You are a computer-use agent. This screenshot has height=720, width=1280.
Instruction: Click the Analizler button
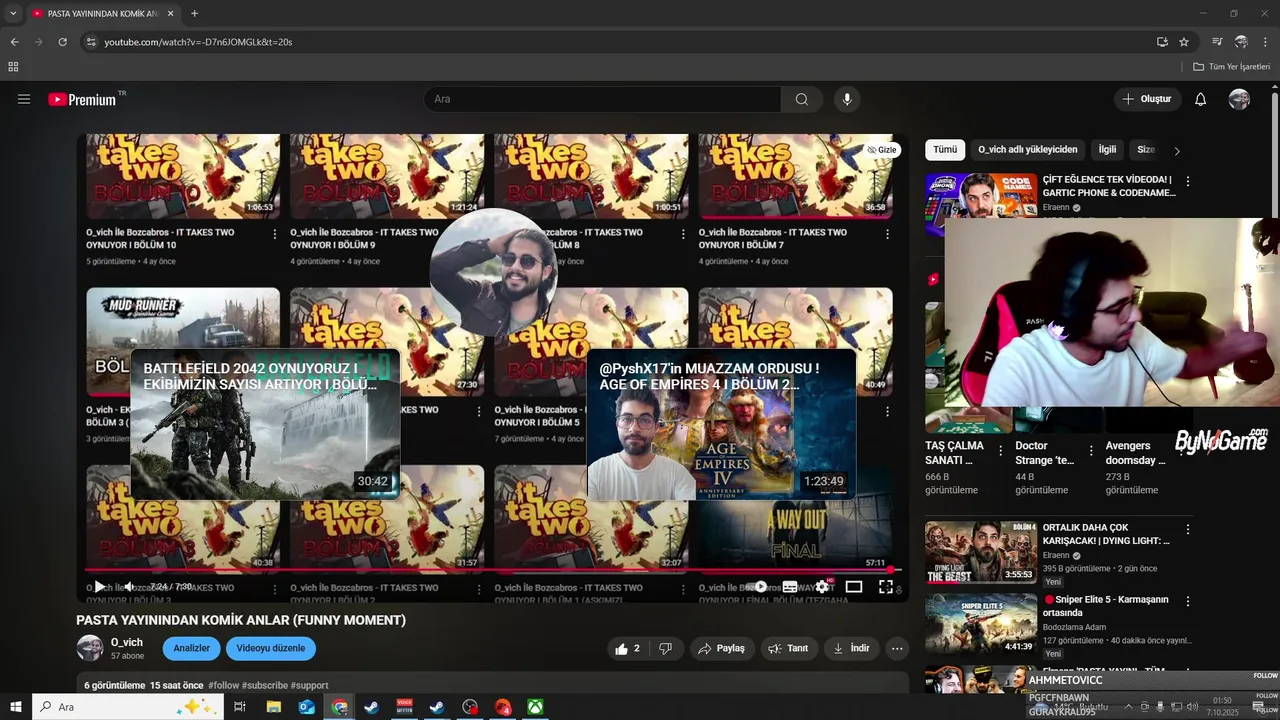(191, 648)
